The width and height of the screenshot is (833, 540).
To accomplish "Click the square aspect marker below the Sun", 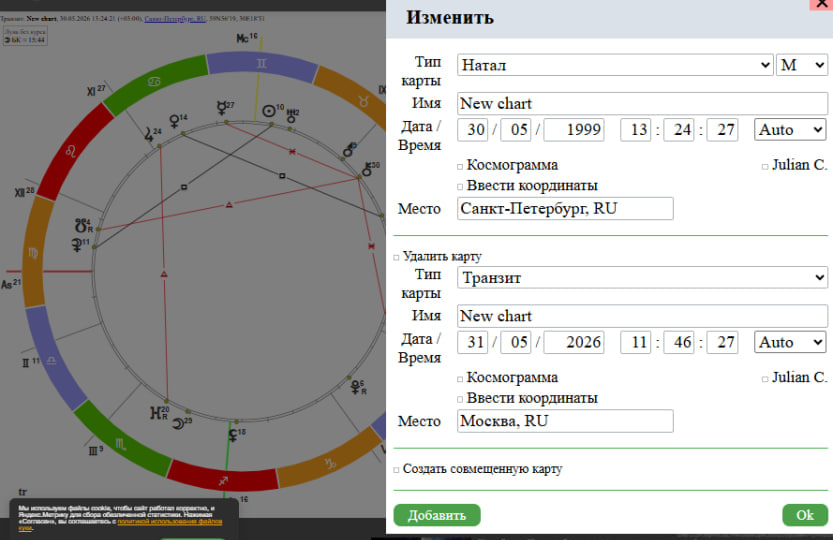I will [x=282, y=175].
